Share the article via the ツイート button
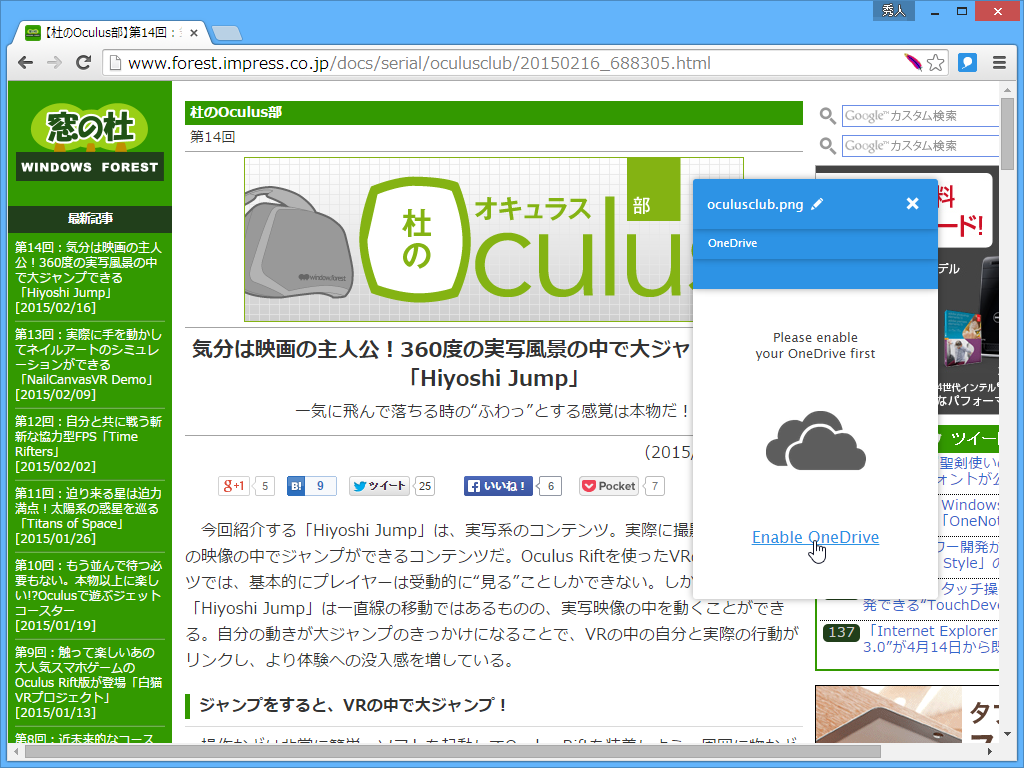The width and height of the screenshot is (1024, 768). 378,486
